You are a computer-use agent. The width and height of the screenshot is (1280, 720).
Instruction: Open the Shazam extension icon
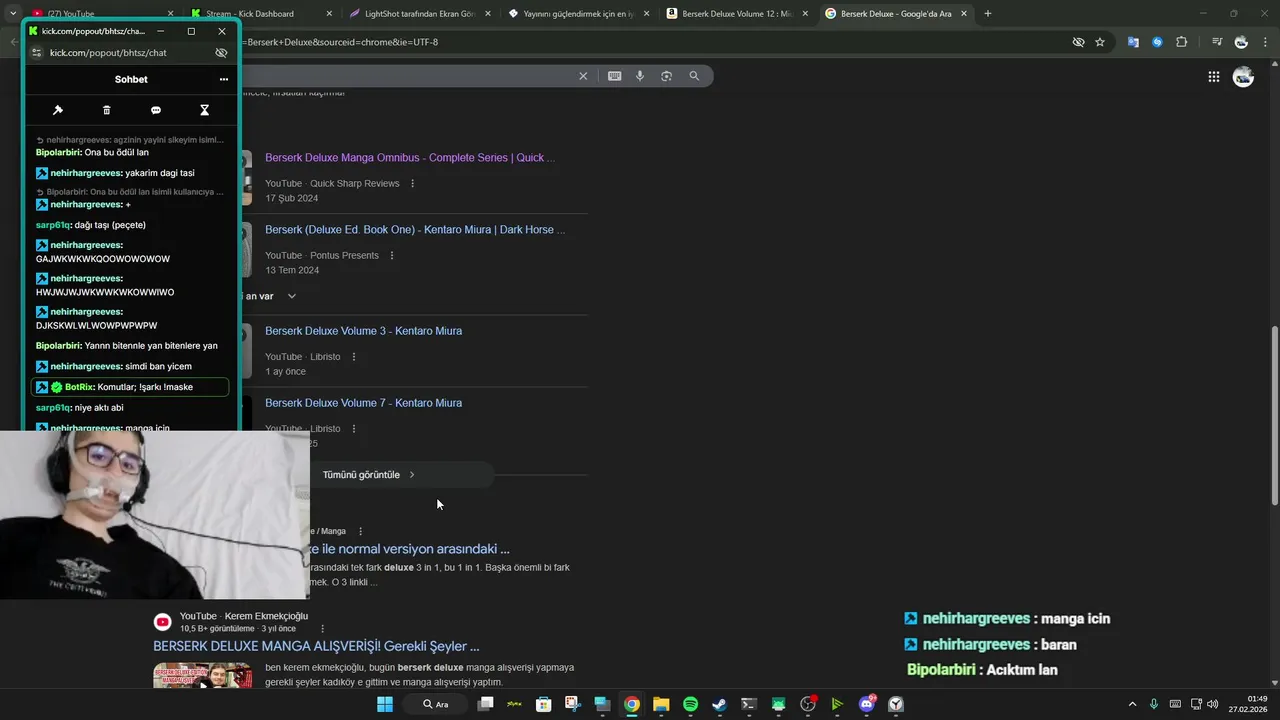[x=1157, y=42]
